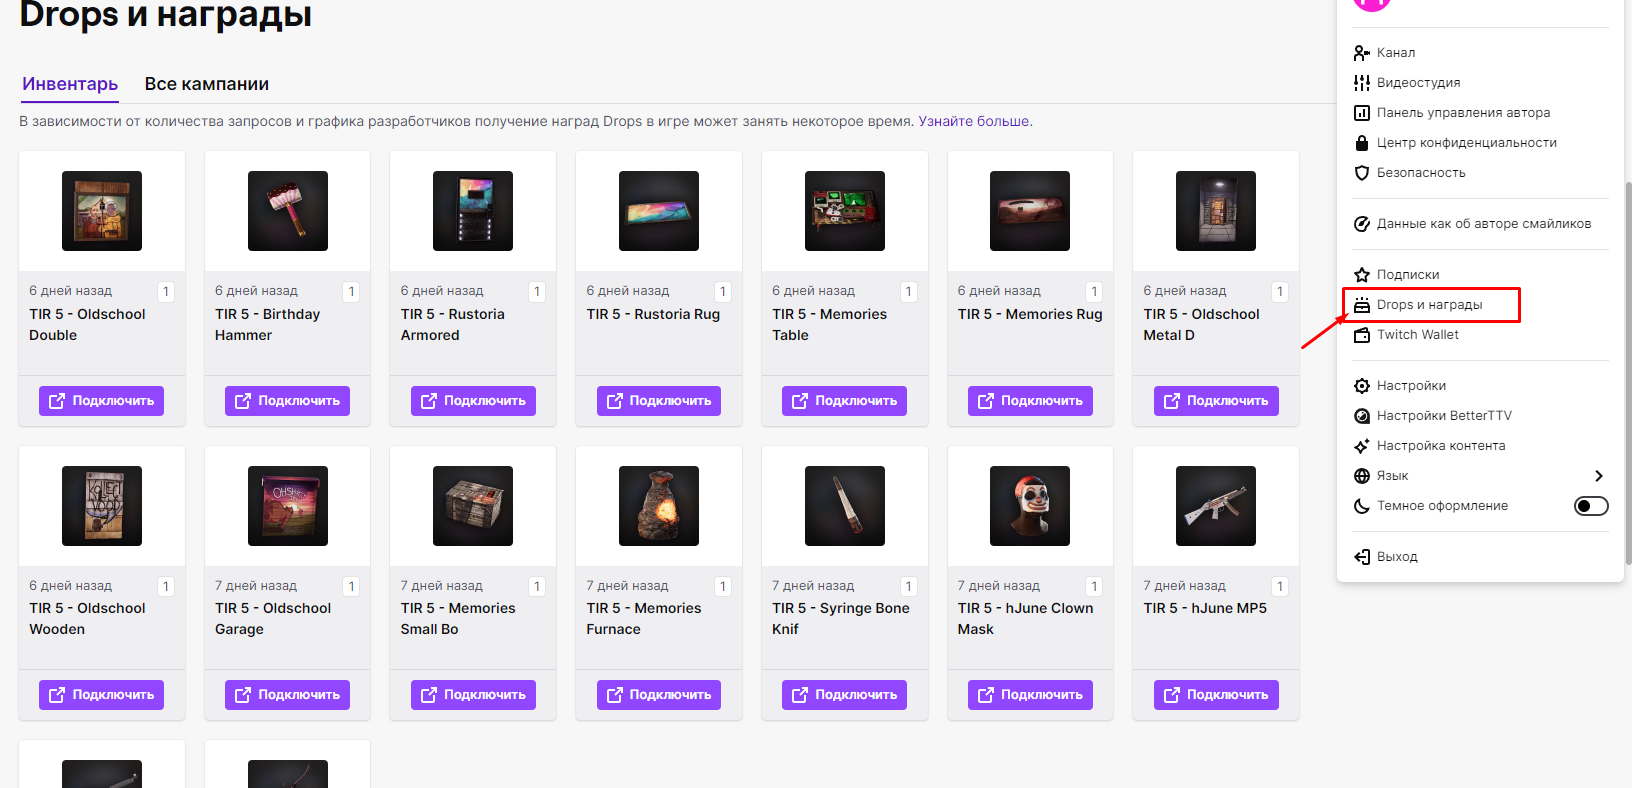Screen dimensions: 1632x788
Task: Toggle the Темное оформление switch
Action: [x=1590, y=506]
